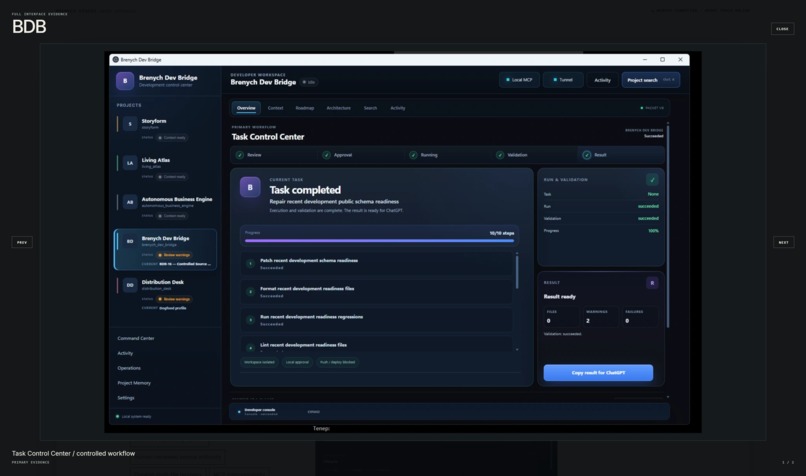This screenshot has height=476, width=806.
Task: Click the step 2 number circle for Format readiness files
Action: point(250,292)
